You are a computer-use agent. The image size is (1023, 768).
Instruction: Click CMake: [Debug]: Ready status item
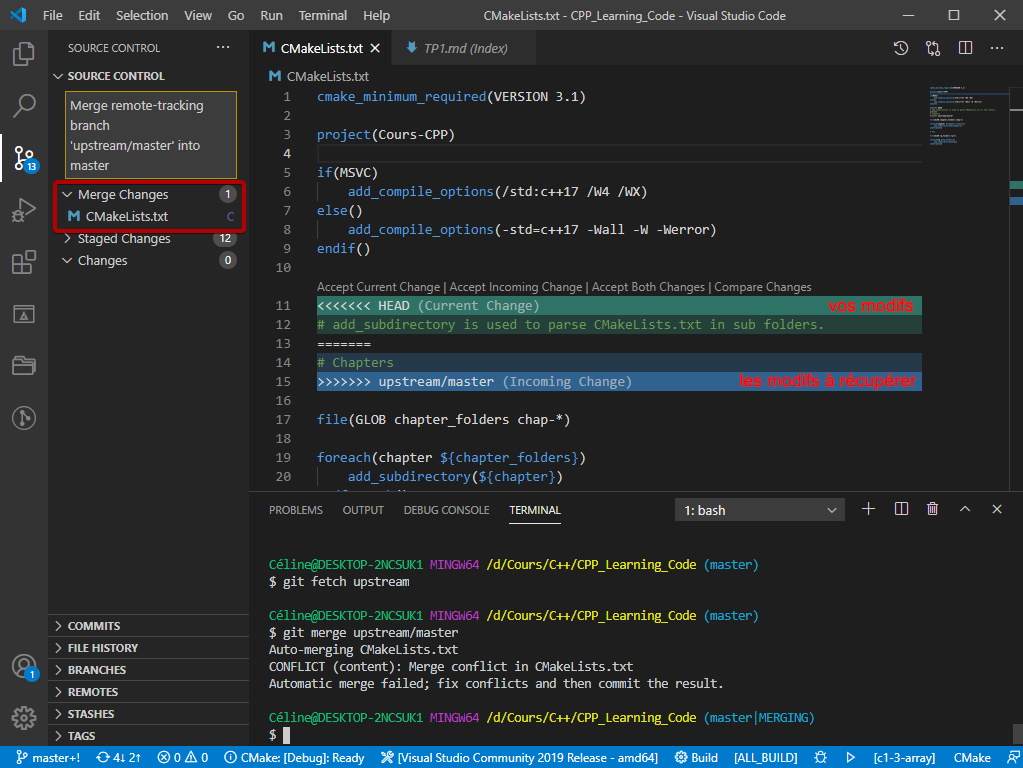294,758
